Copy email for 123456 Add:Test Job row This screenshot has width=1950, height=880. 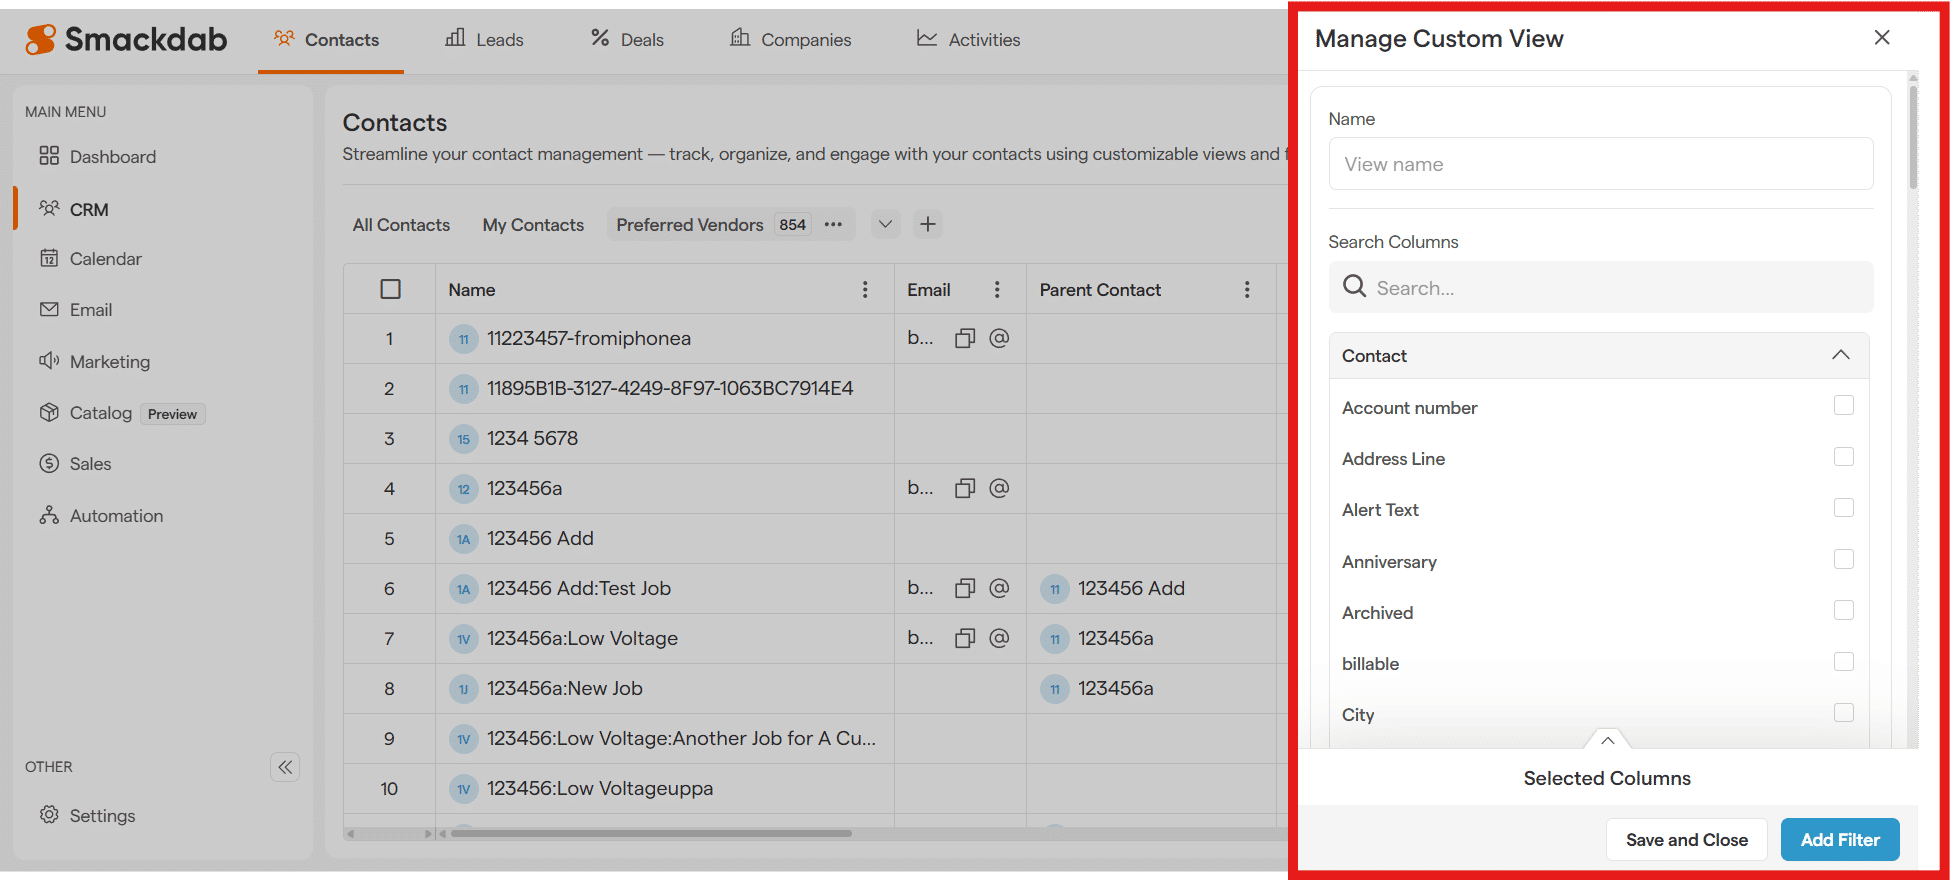965,588
